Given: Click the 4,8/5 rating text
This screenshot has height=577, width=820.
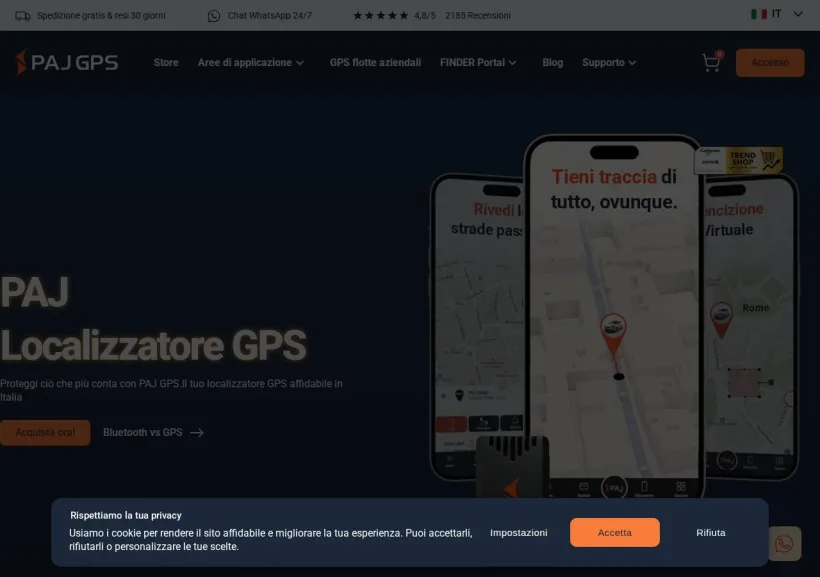Looking at the screenshot, I should [425, 16].
